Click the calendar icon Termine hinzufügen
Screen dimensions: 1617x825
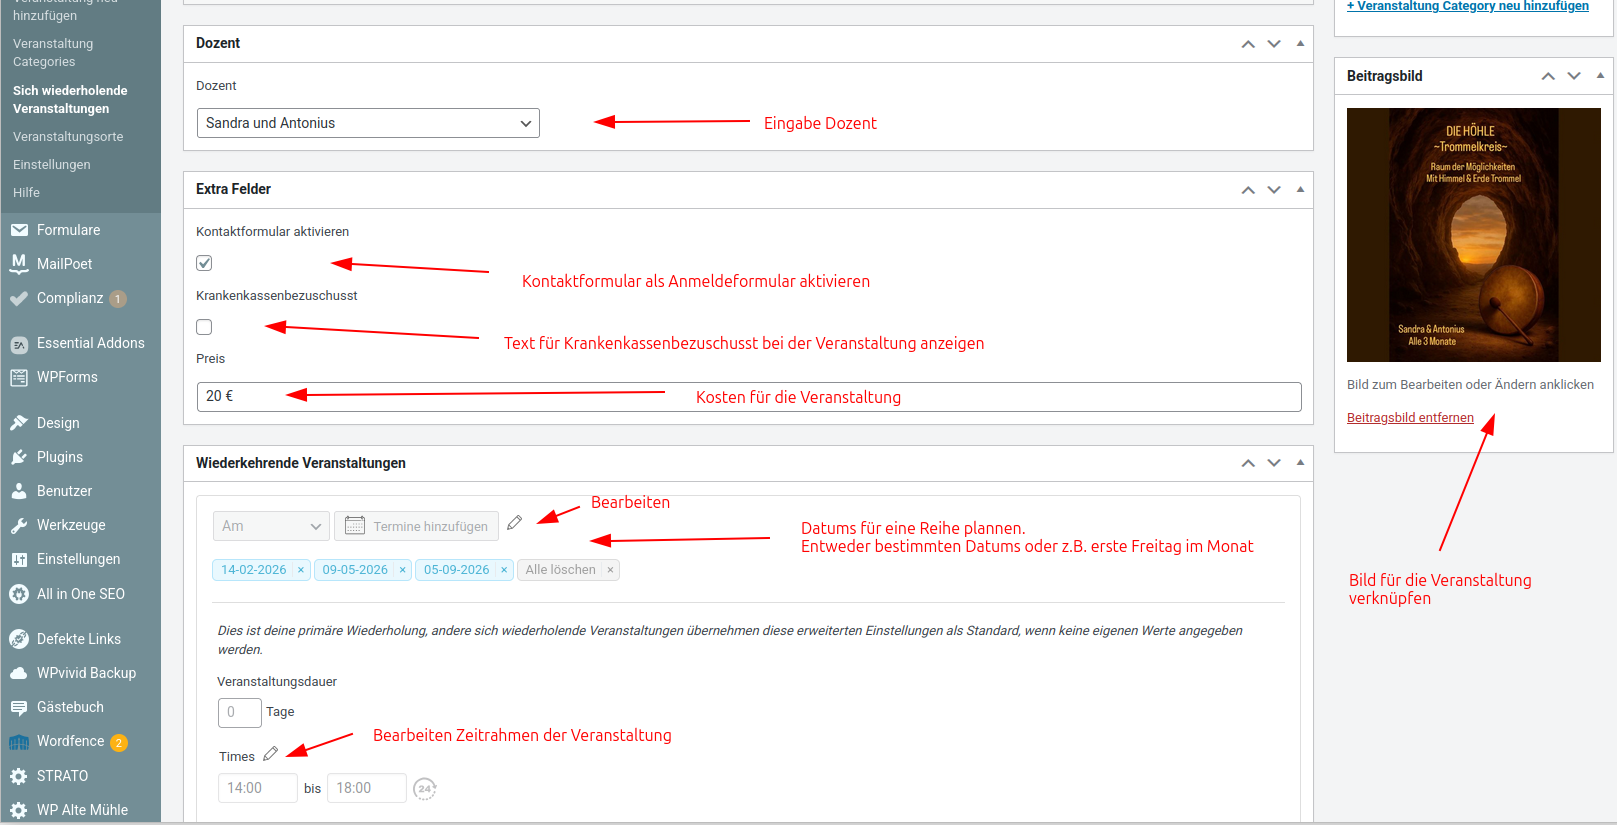tap(355, 526)
